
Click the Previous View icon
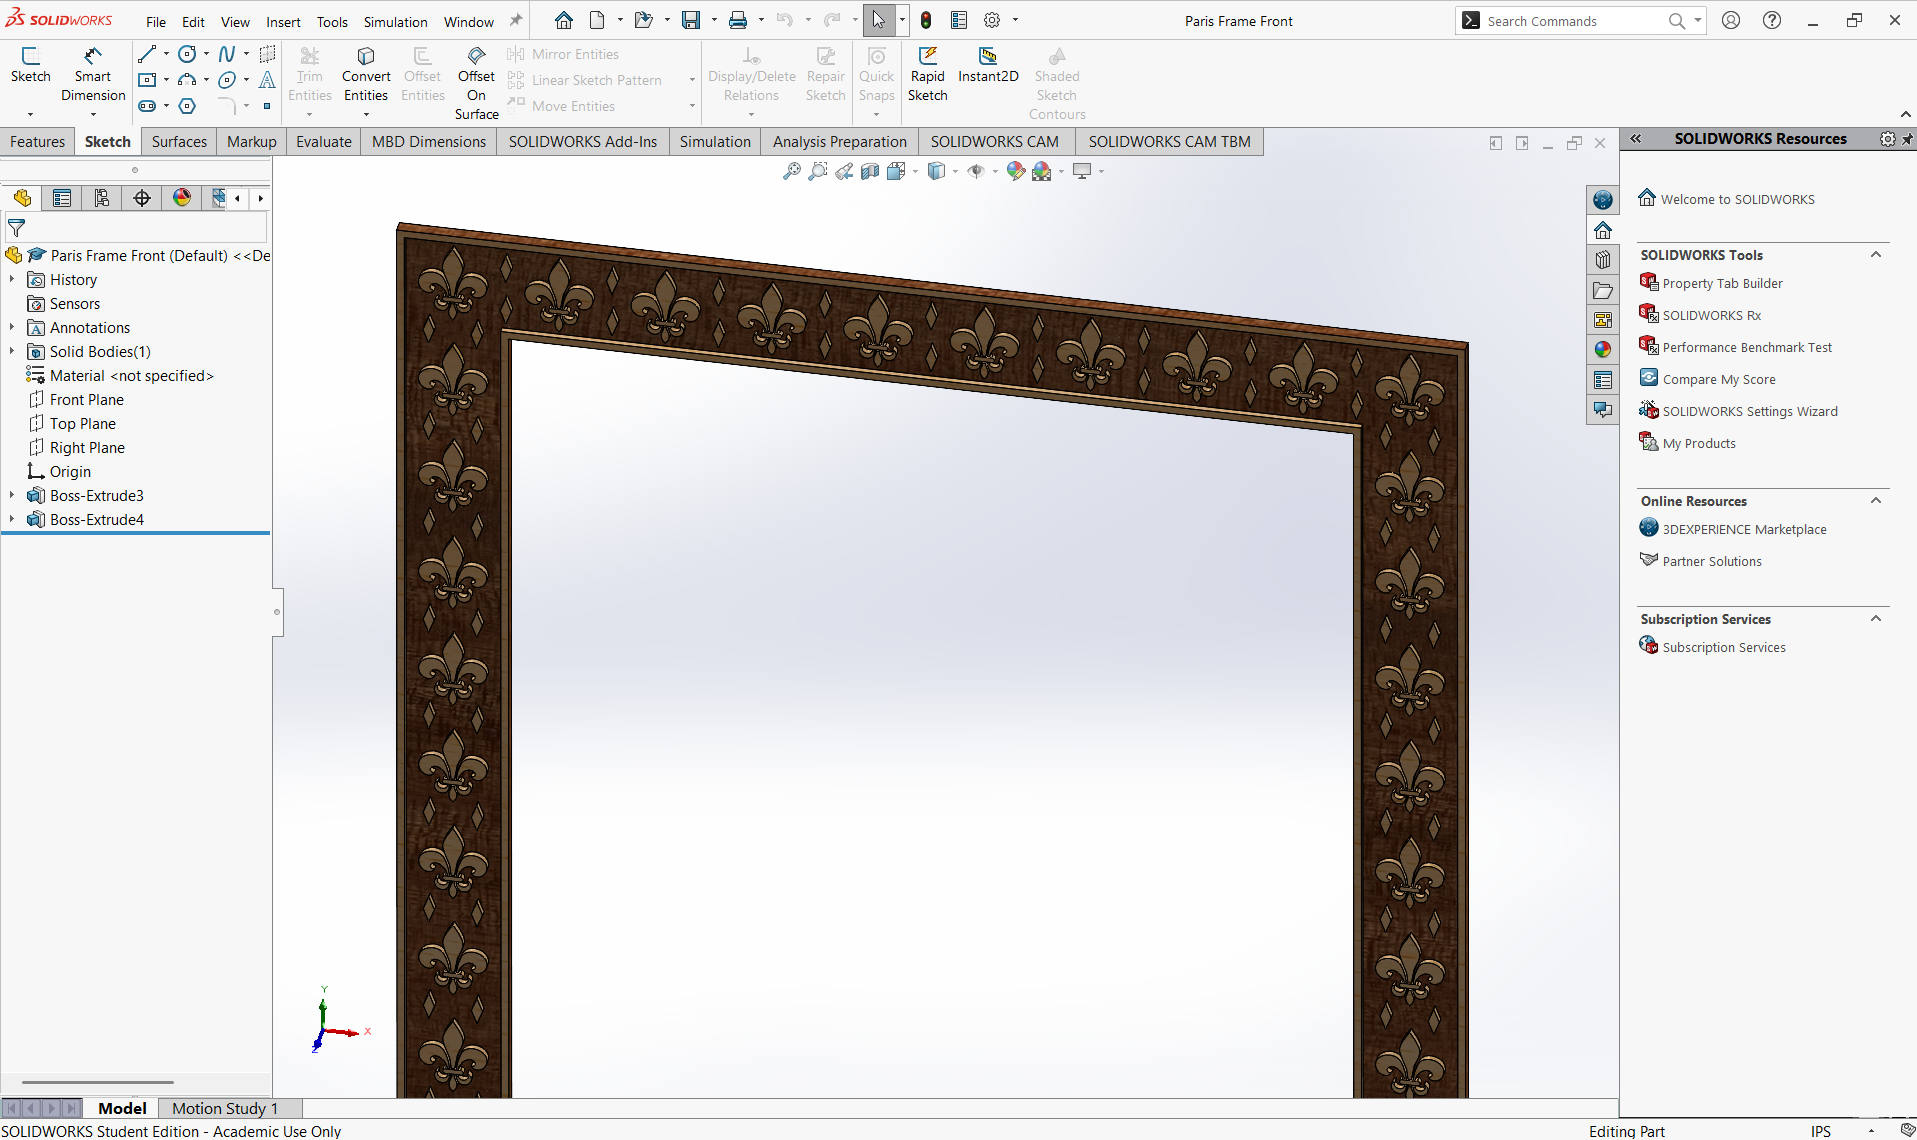(844, 171)
